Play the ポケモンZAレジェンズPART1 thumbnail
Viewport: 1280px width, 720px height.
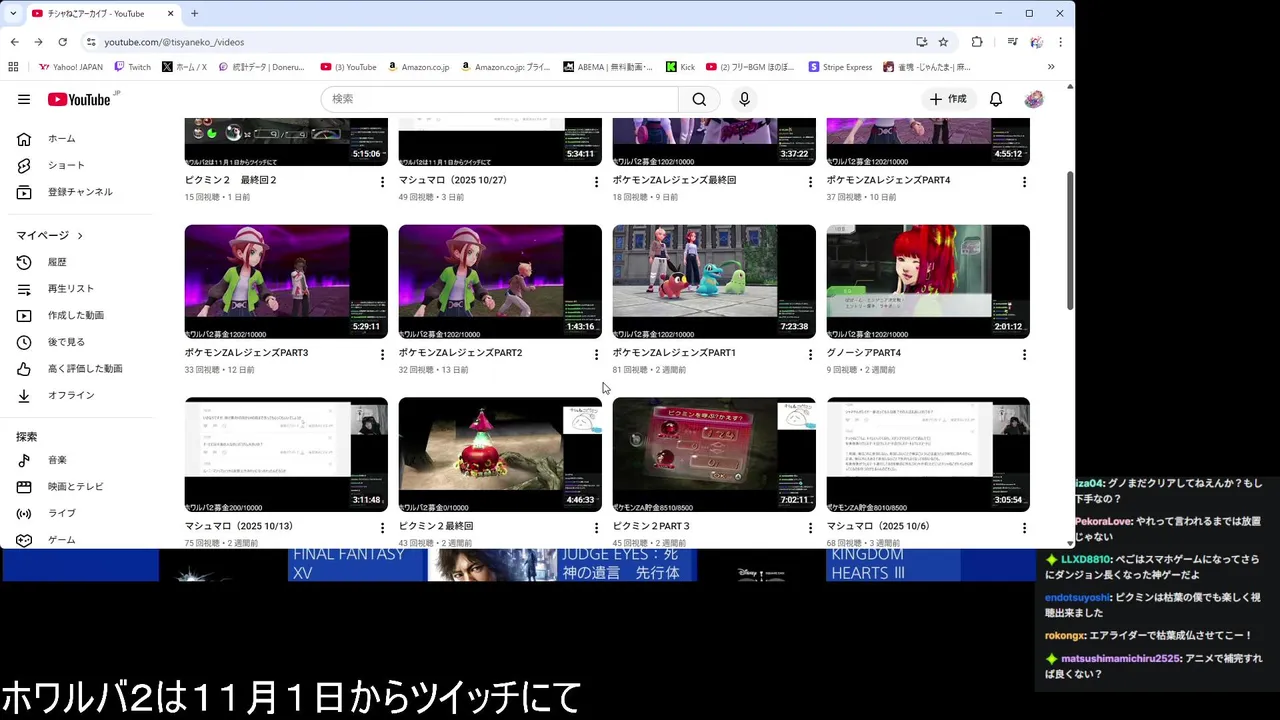click(714, 282)
